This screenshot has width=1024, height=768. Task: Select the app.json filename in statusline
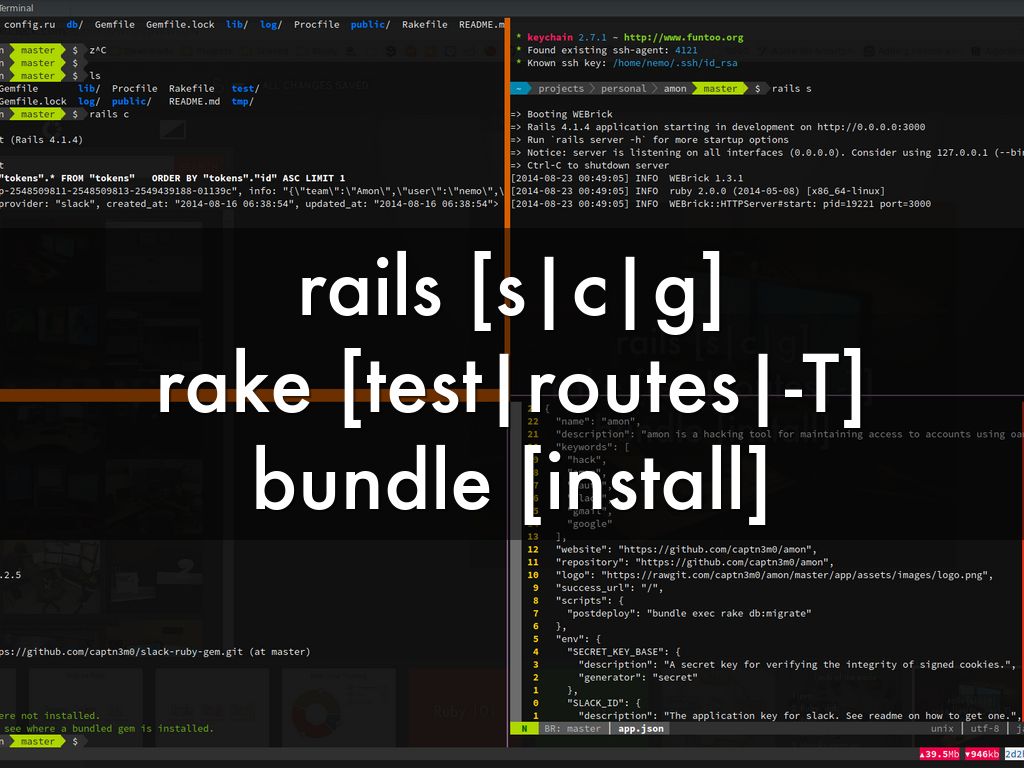[x=640, y=729]
